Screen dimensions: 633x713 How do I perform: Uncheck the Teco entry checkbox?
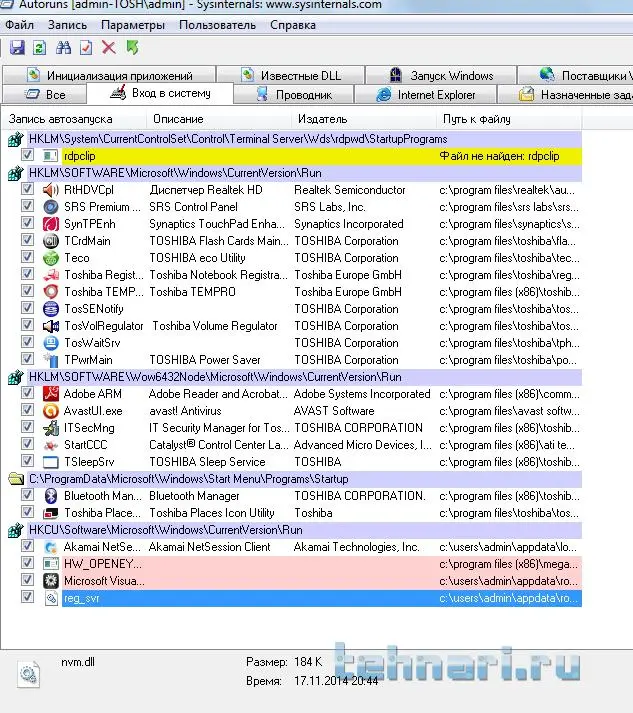(x=27, y=256)
